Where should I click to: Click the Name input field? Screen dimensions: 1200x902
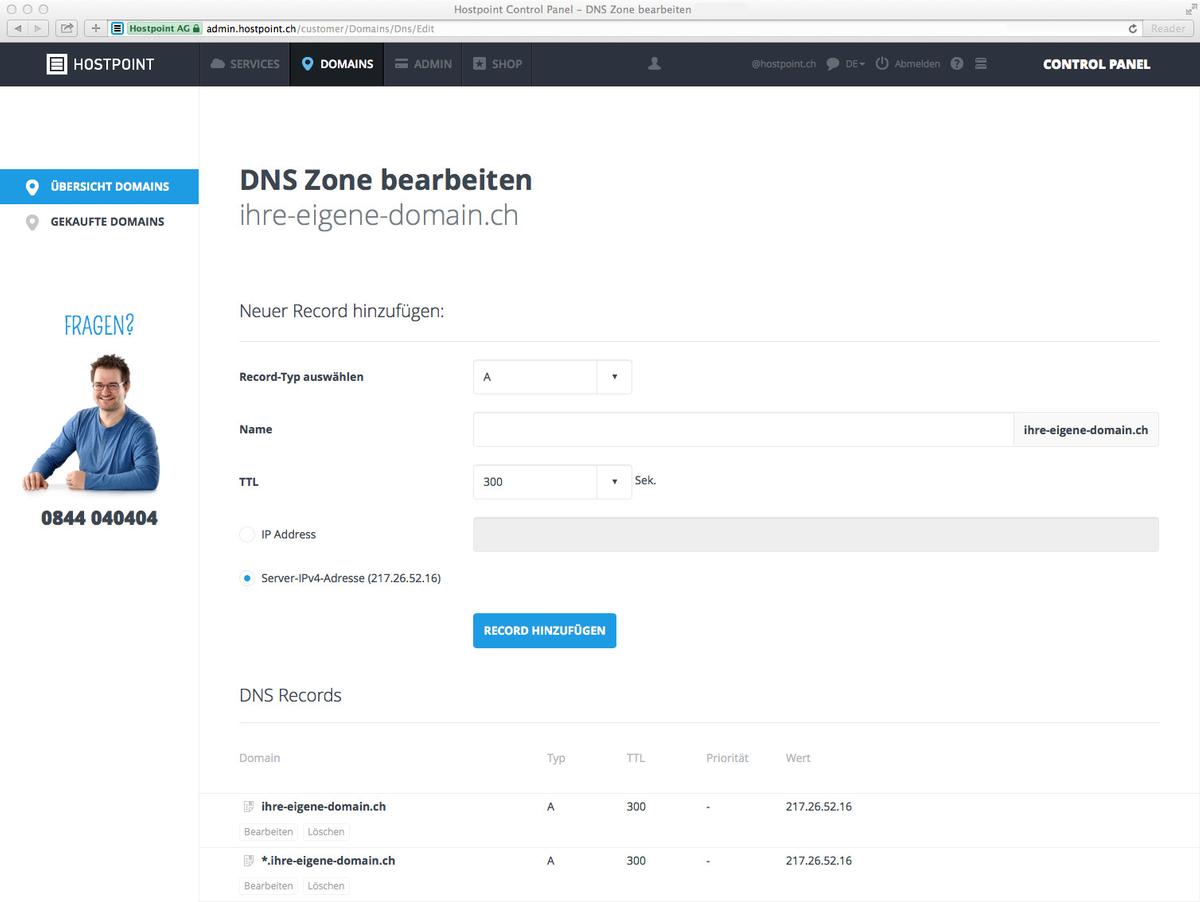(x=742, y=429)
